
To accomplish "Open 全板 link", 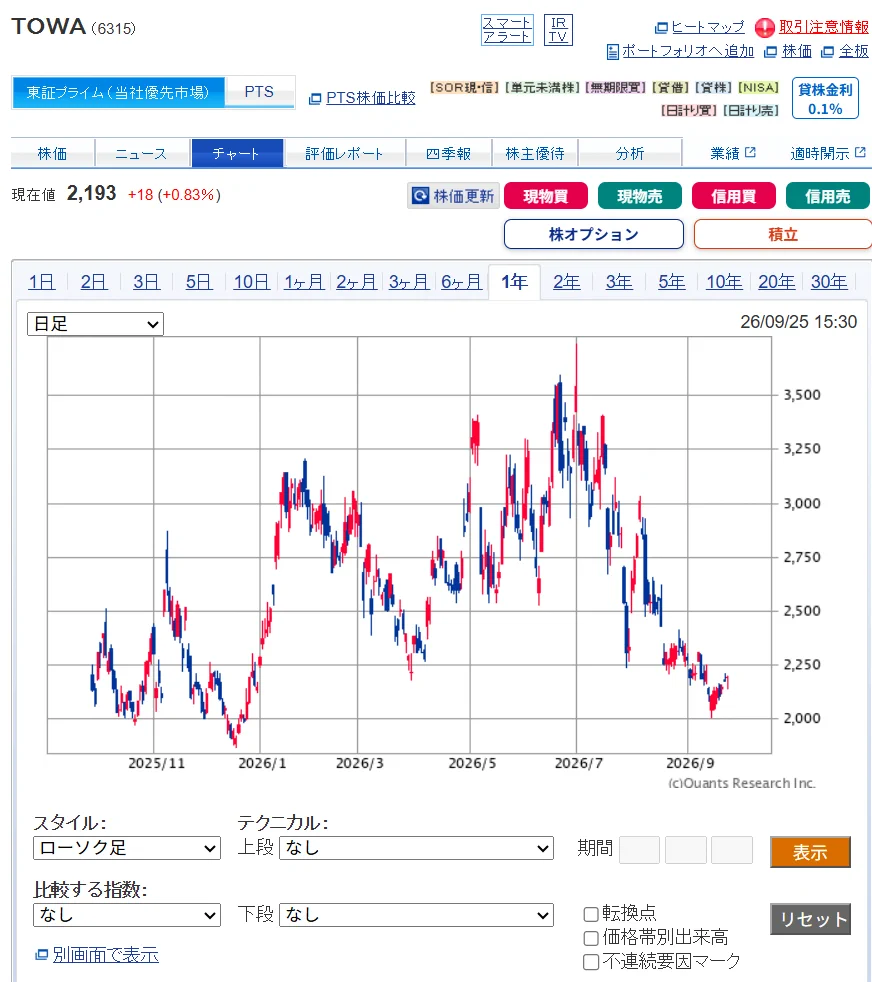I will coord(854,51).
